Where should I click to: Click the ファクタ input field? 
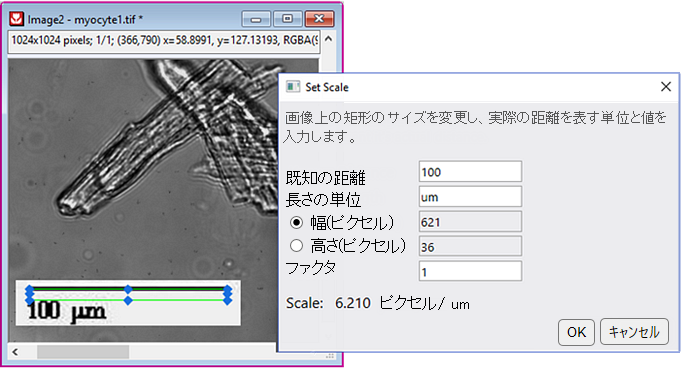point(470,272)
